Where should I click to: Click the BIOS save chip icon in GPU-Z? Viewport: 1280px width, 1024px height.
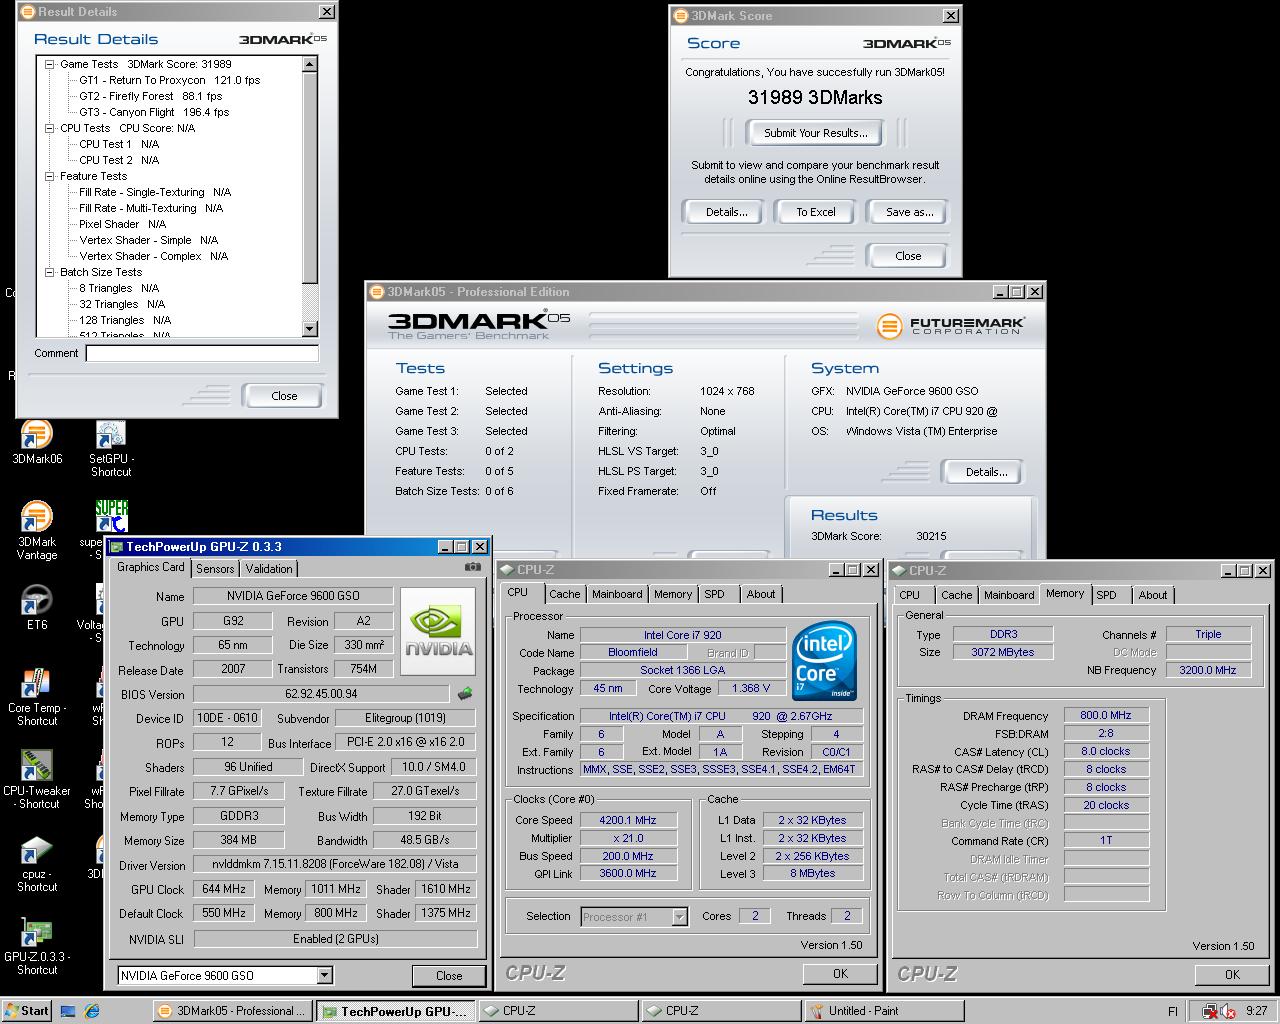[x=465, y=693]
